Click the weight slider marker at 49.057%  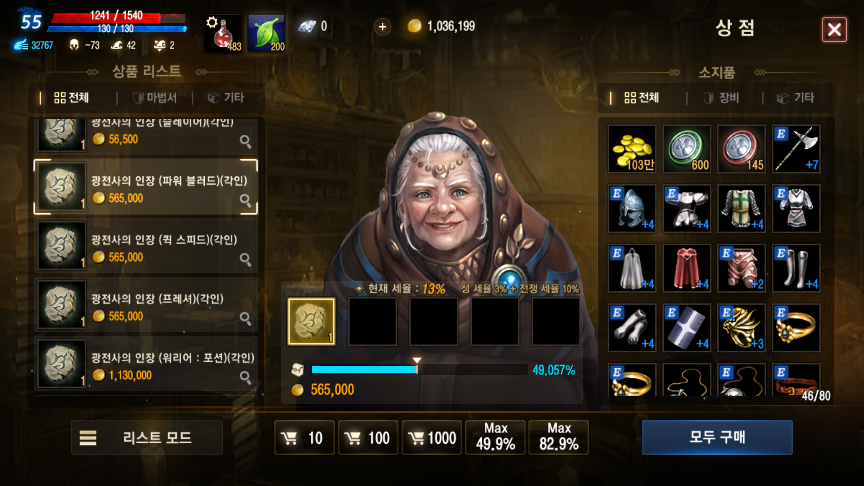(417, 365)
